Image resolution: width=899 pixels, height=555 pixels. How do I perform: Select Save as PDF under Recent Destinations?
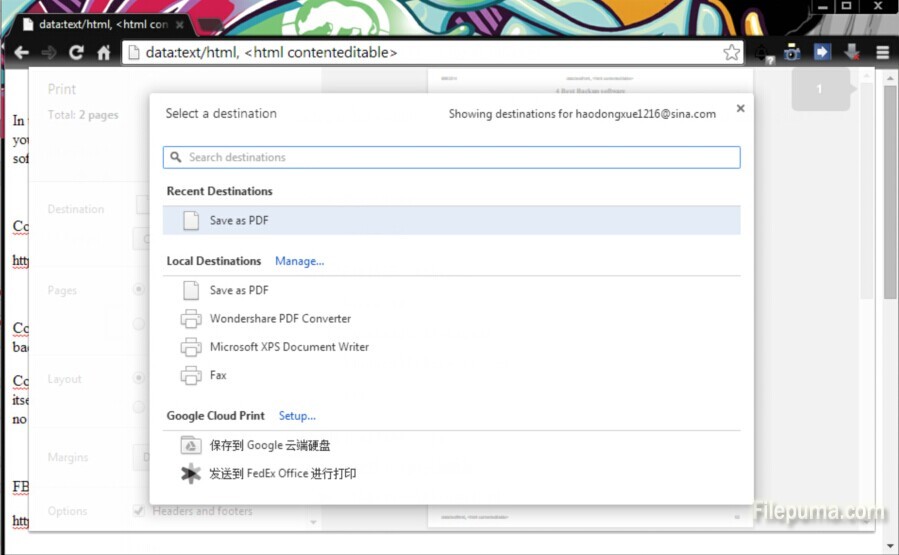tap(239, 221)
